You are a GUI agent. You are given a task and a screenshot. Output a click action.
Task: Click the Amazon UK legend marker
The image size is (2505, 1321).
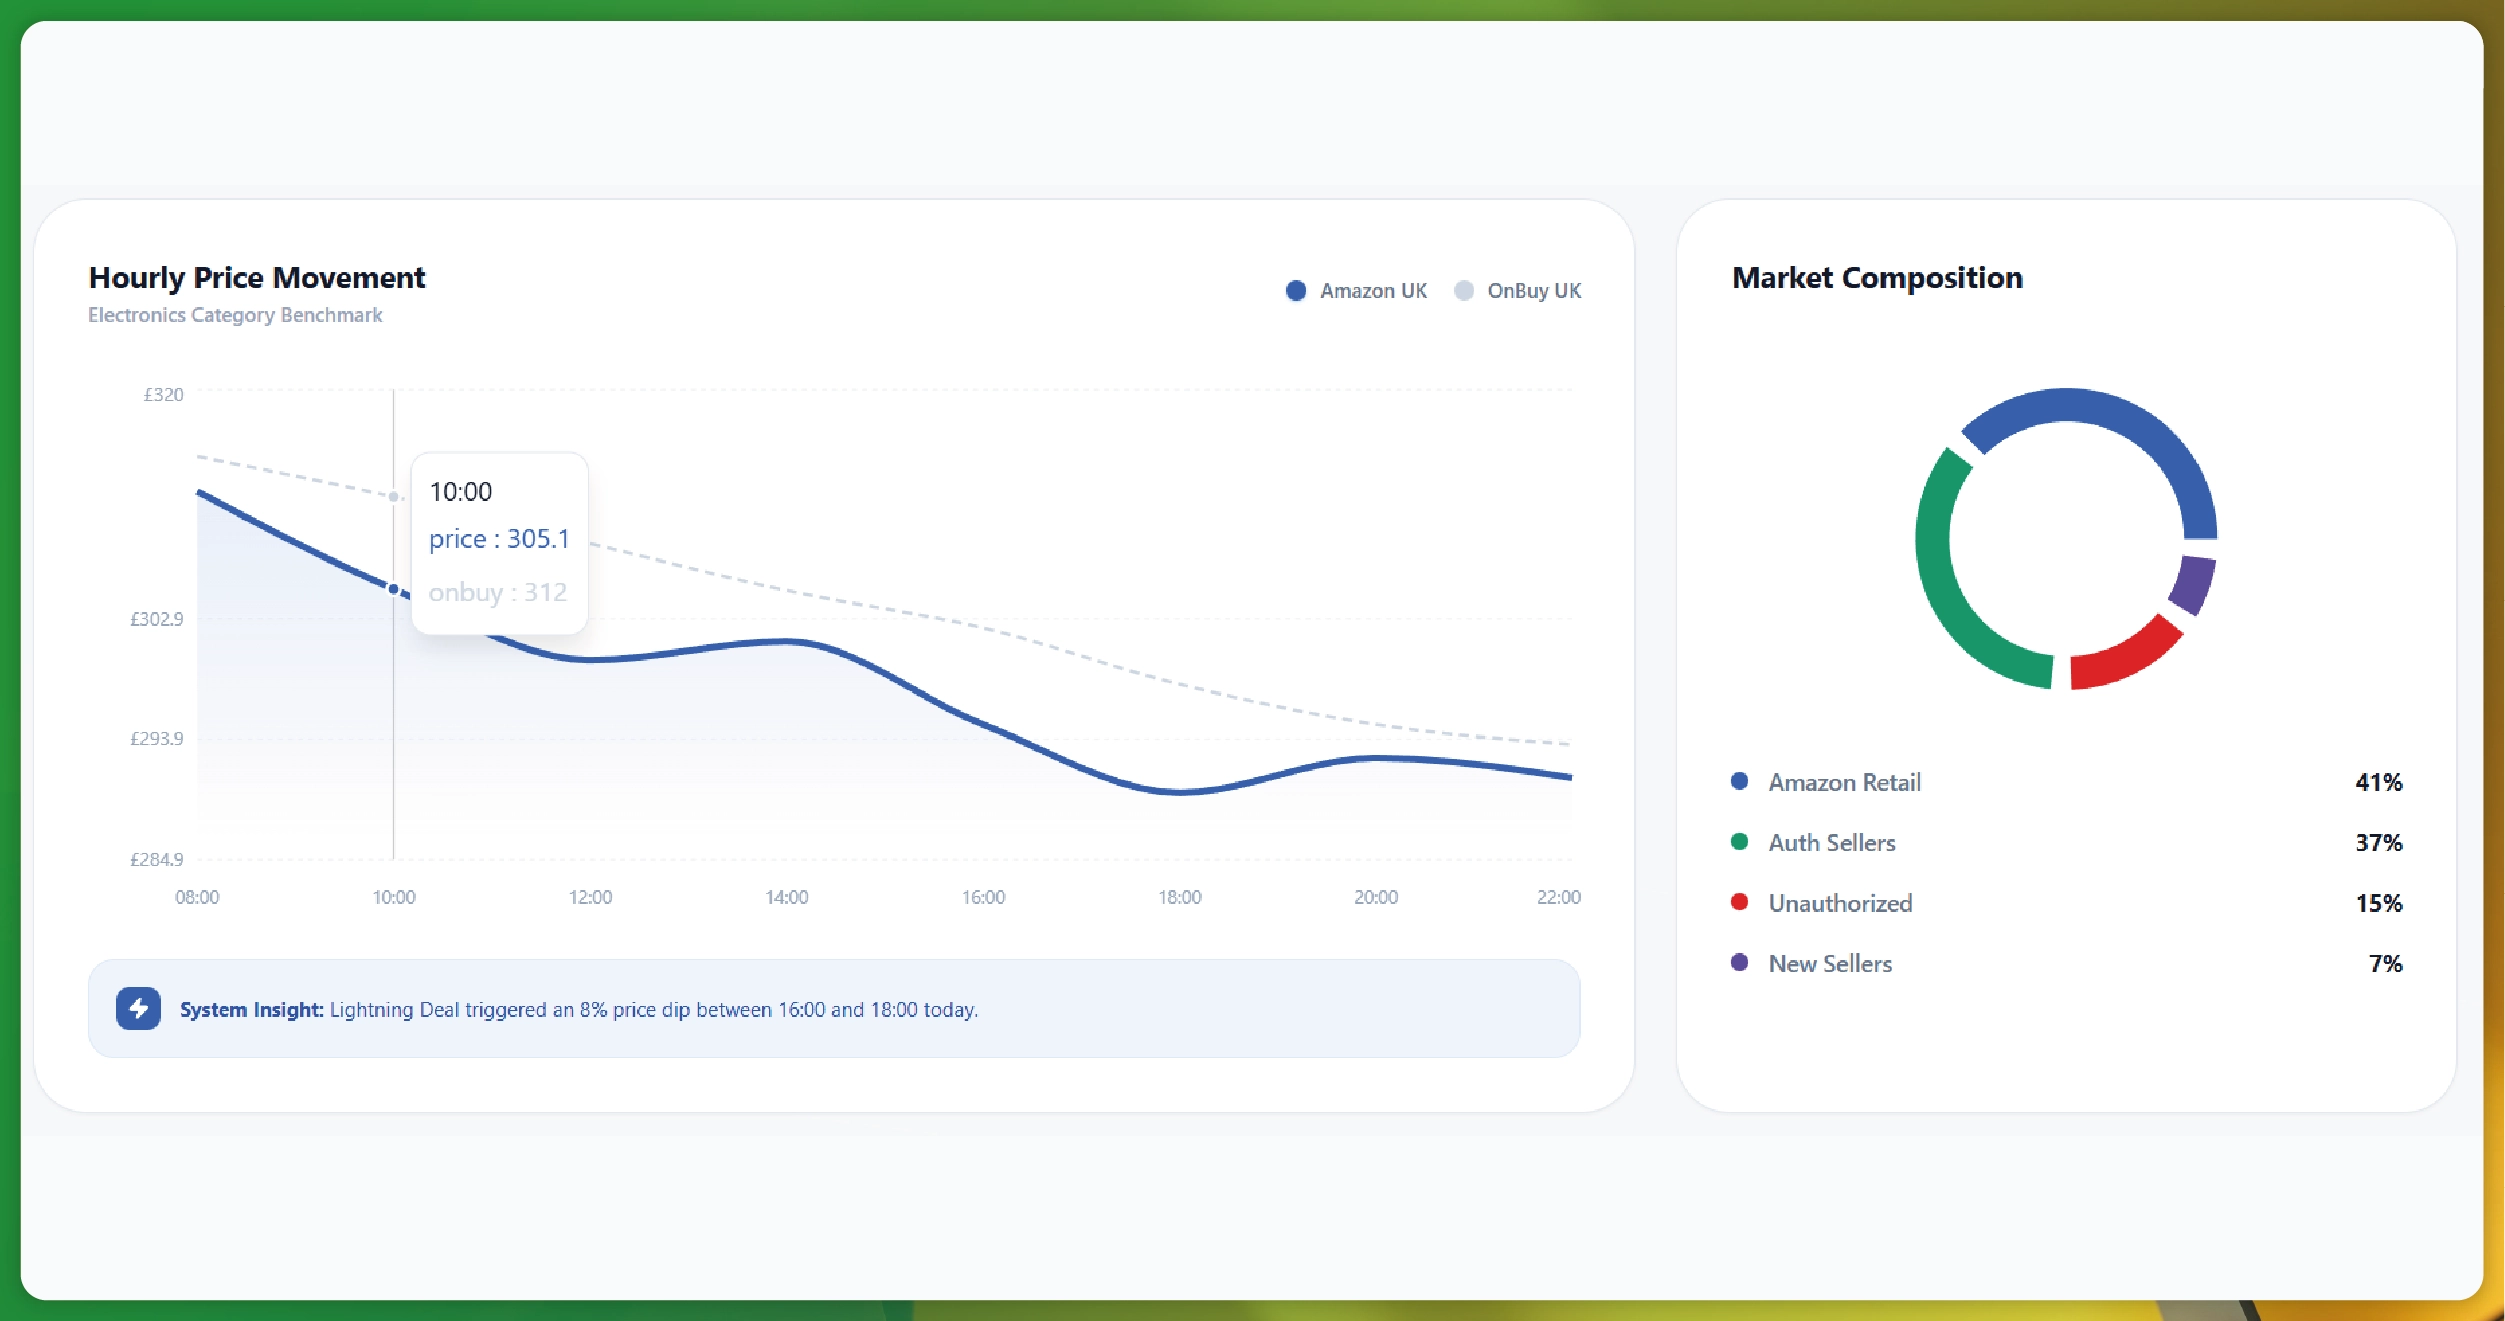tap(1295, 290)
